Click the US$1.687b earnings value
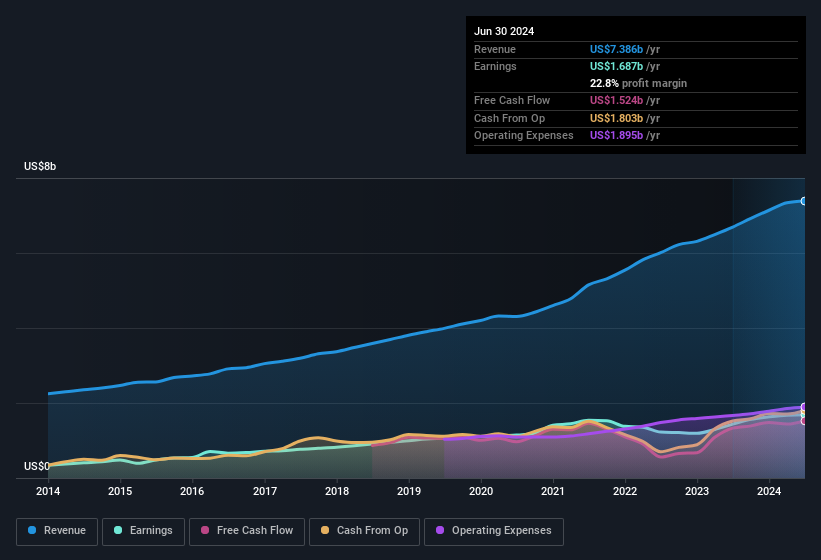821x560 pixels. [x=616, y=66]
